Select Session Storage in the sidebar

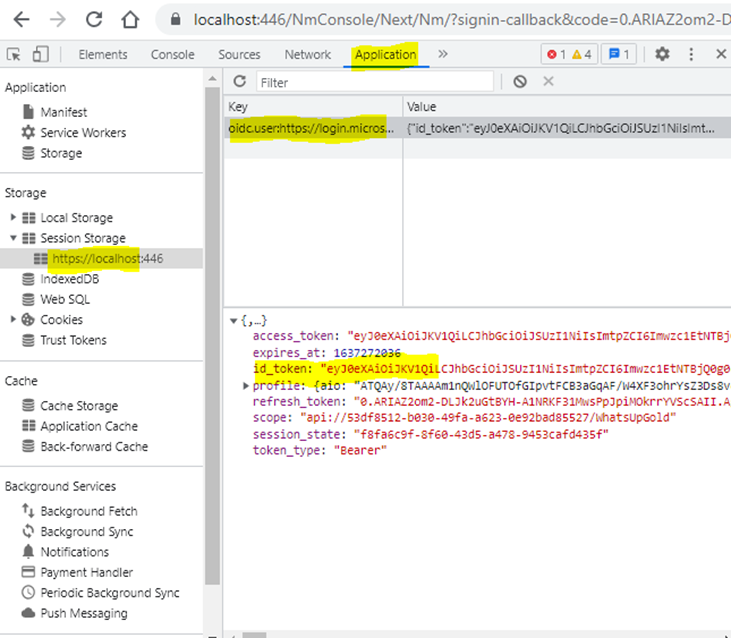pyautogui.click(x=83, y=238)
